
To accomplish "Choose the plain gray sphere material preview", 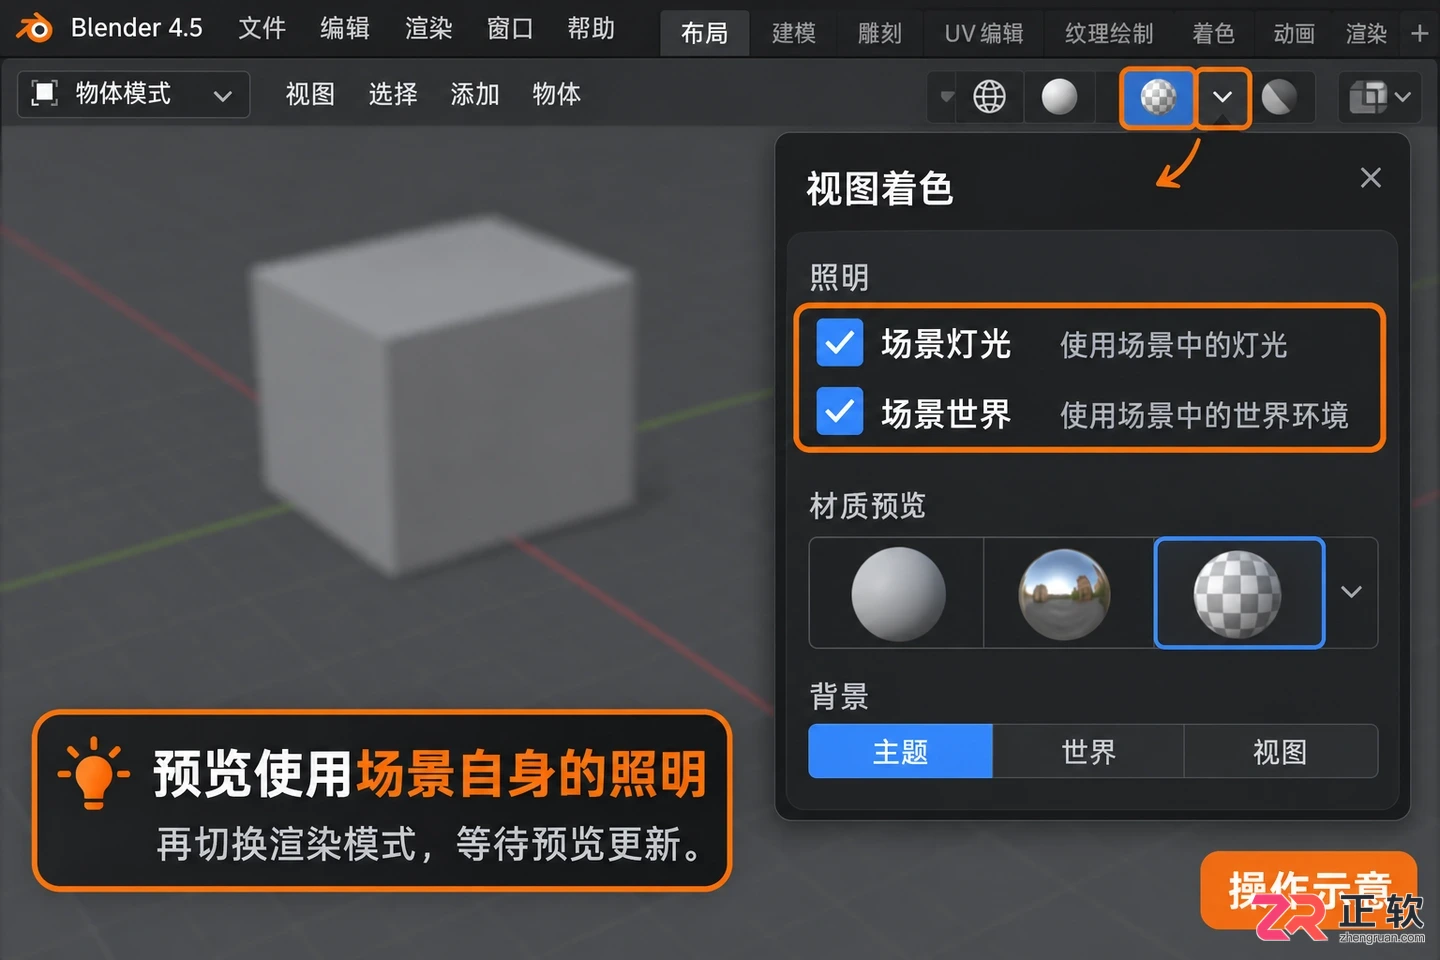I will tap(898, 593).
